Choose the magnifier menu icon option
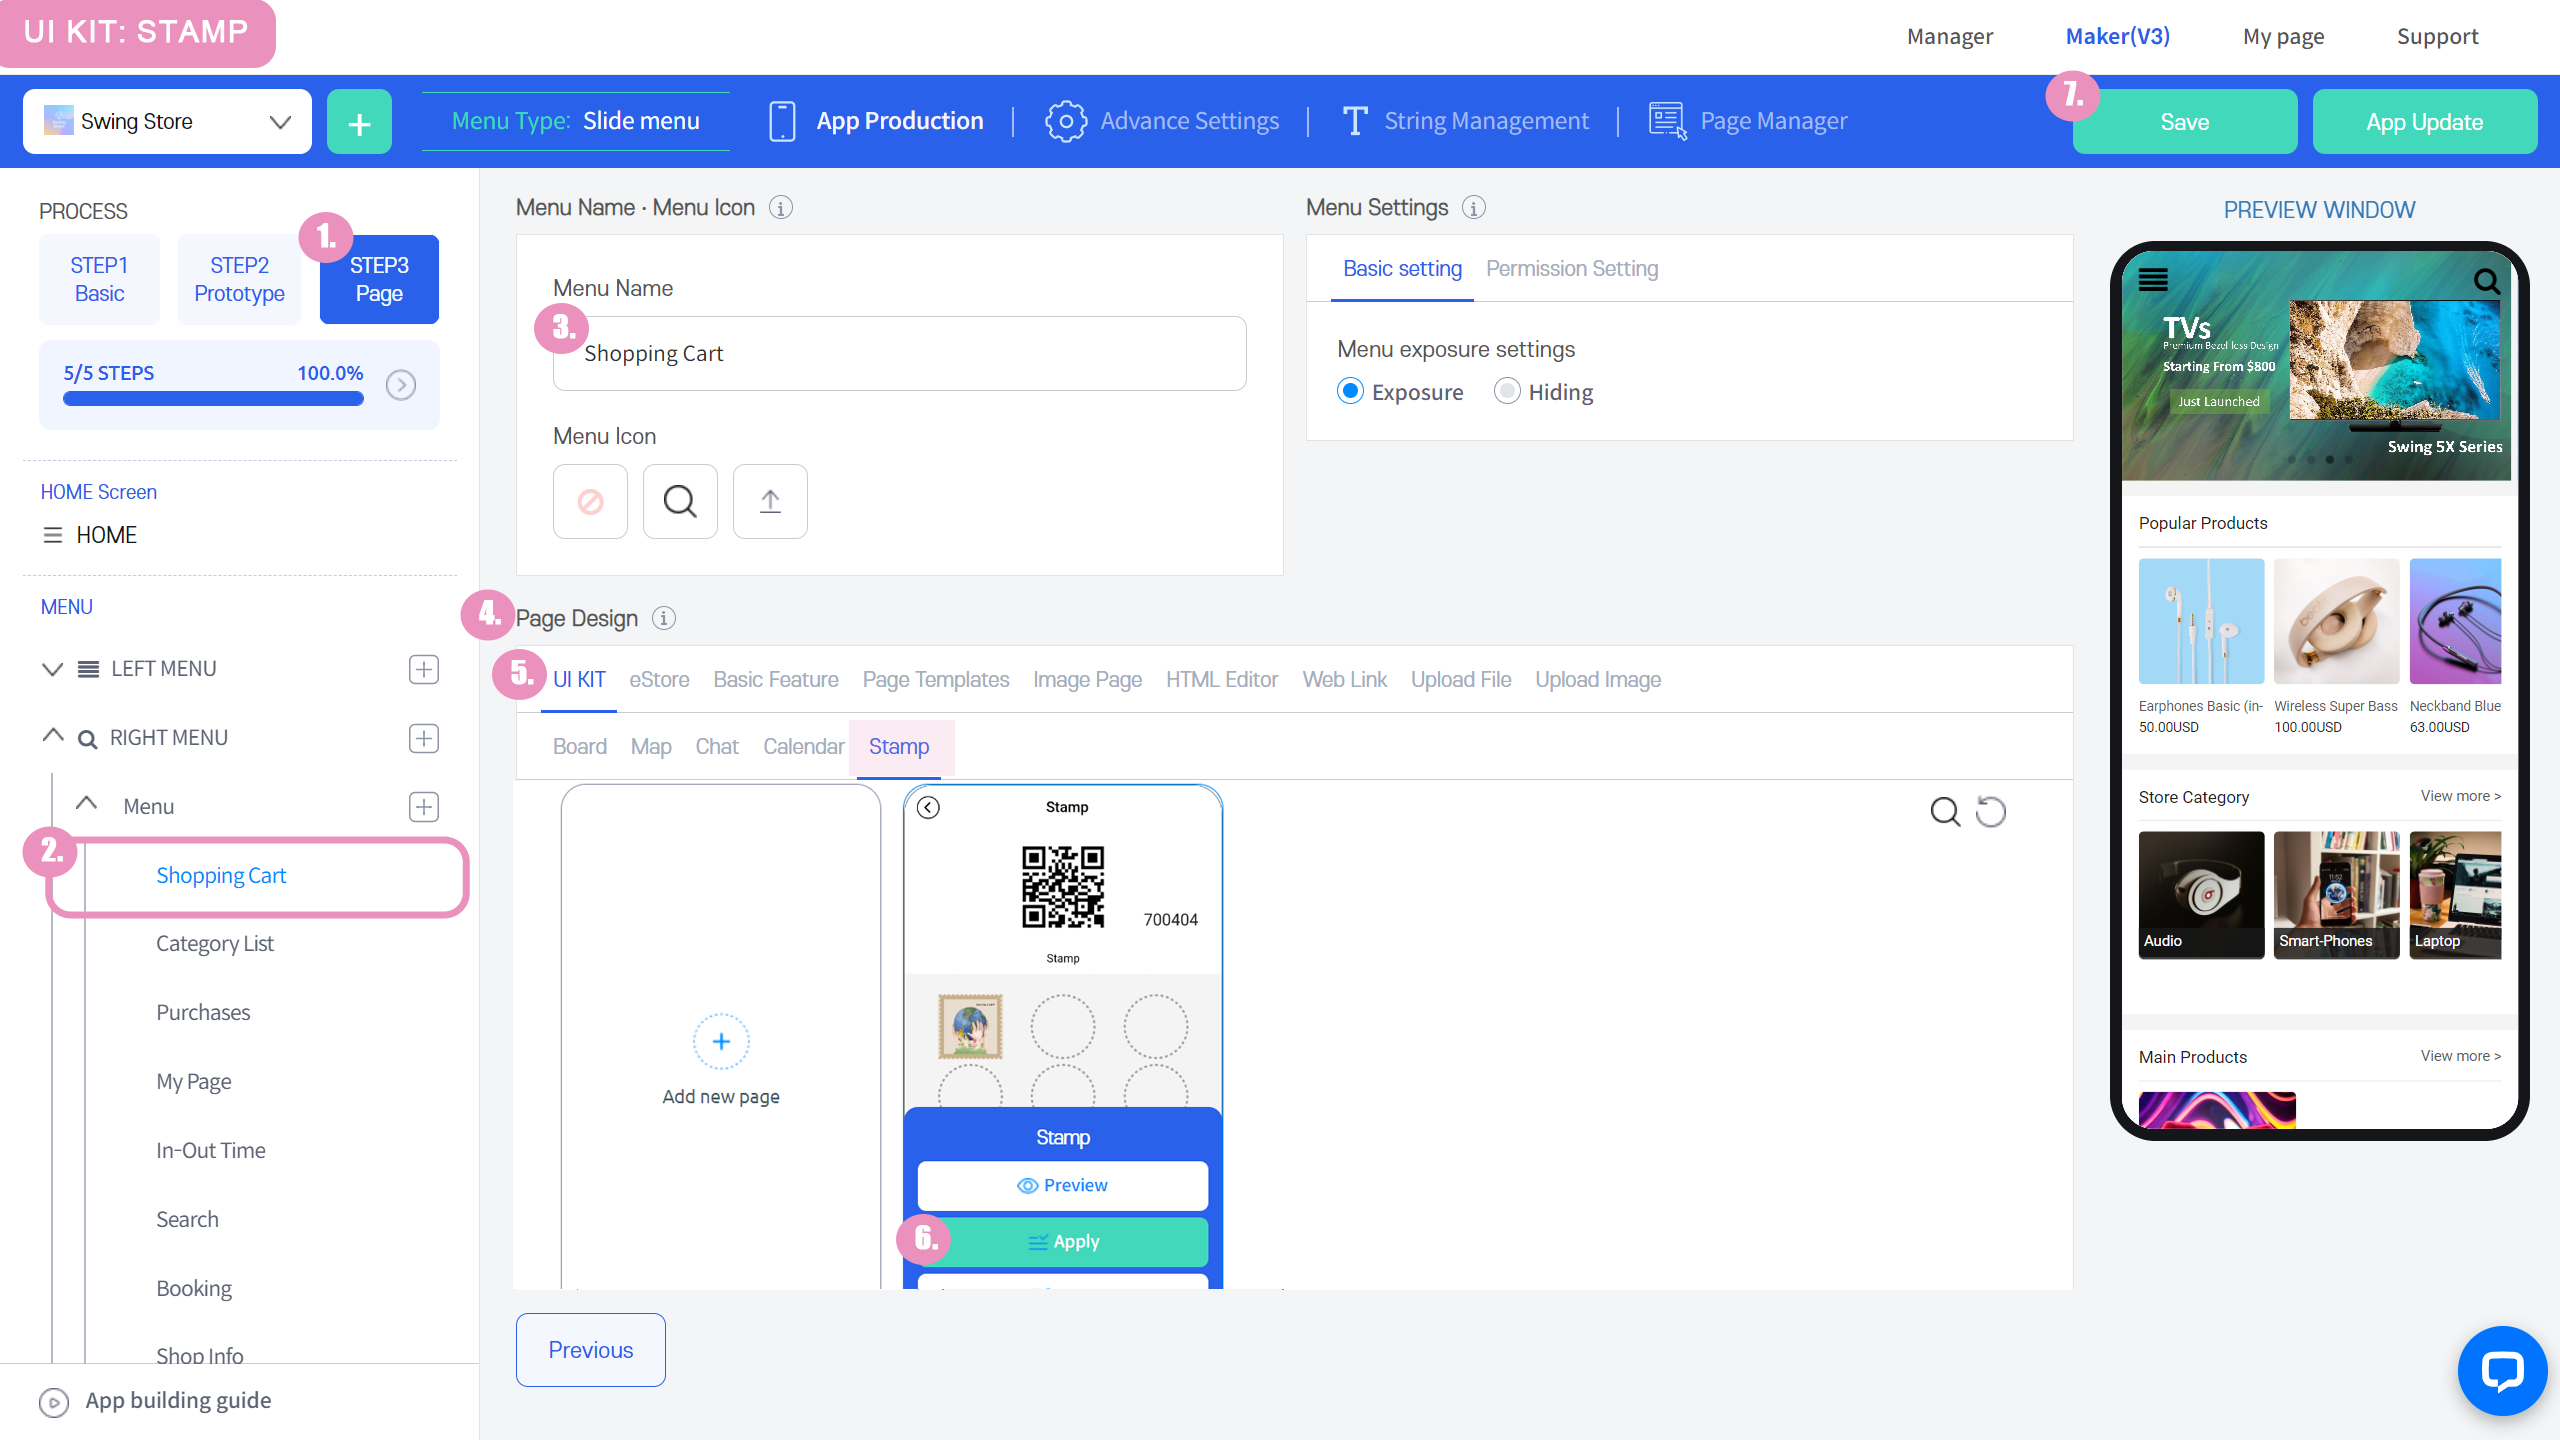Screen dimensions: 2560x1440 pyautogui.click(x=680, y=501)
